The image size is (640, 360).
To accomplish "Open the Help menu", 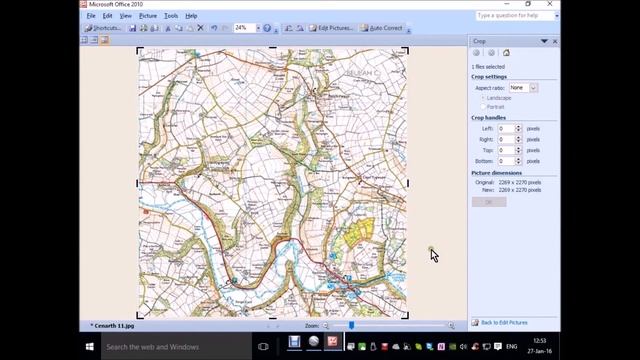I will pyautogui.click(x=191, y=16).
